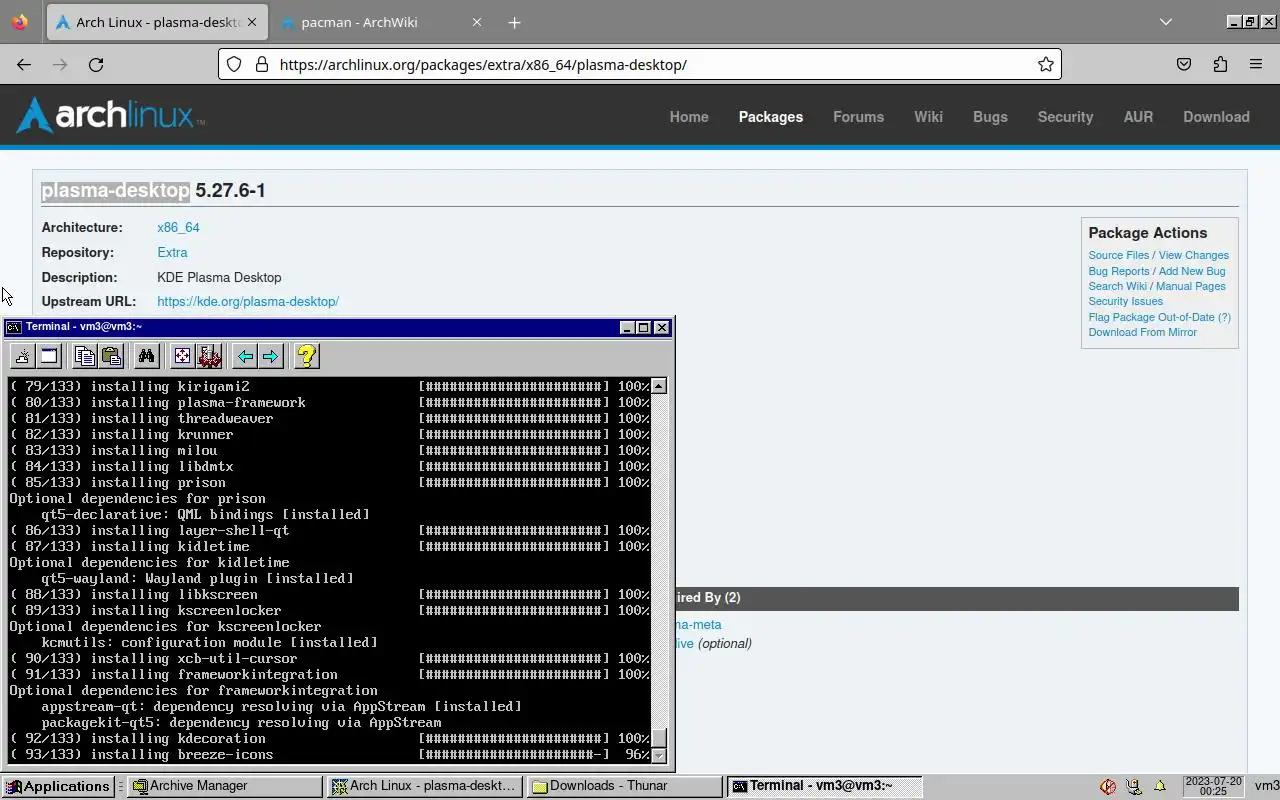Screen dimensions: 1280x800
Task: Open the Save to Pocket icon
Action: click(1184, 64)
